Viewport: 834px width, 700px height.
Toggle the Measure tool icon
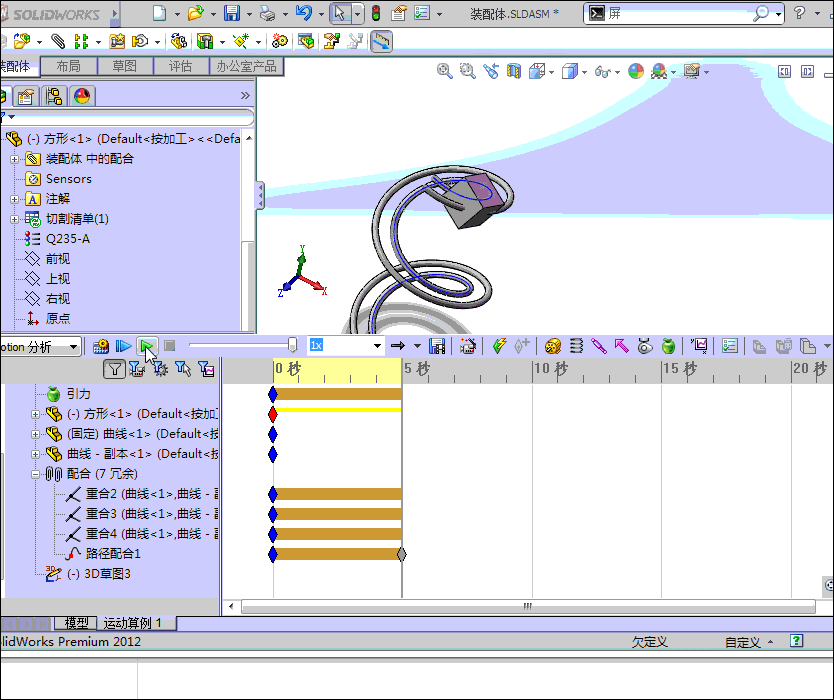coord(381,41)
